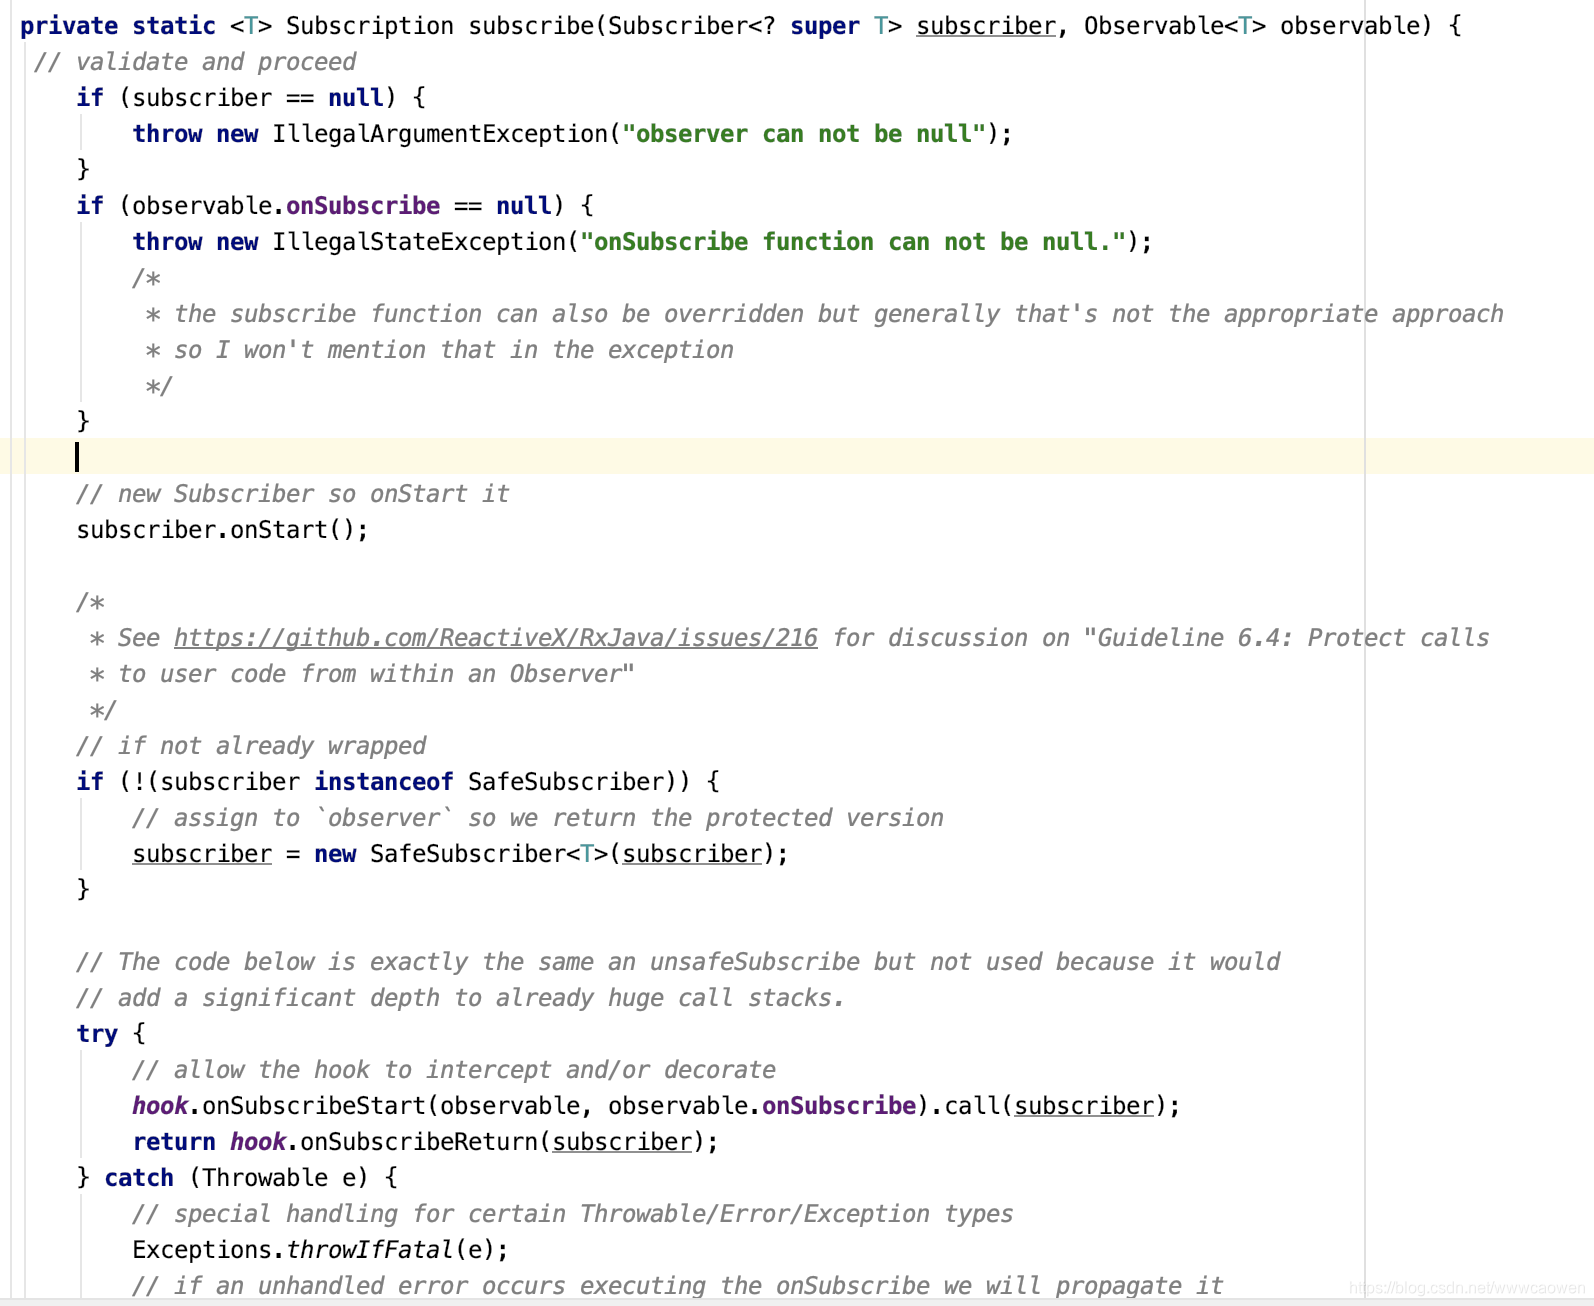Click the 'catch' keyword
1594x1306 pixels.
pos(139,1178)
